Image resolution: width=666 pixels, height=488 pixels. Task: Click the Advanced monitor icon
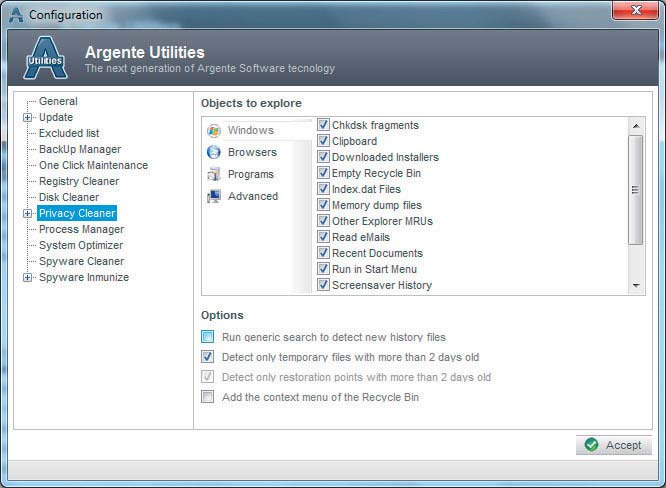214,196
